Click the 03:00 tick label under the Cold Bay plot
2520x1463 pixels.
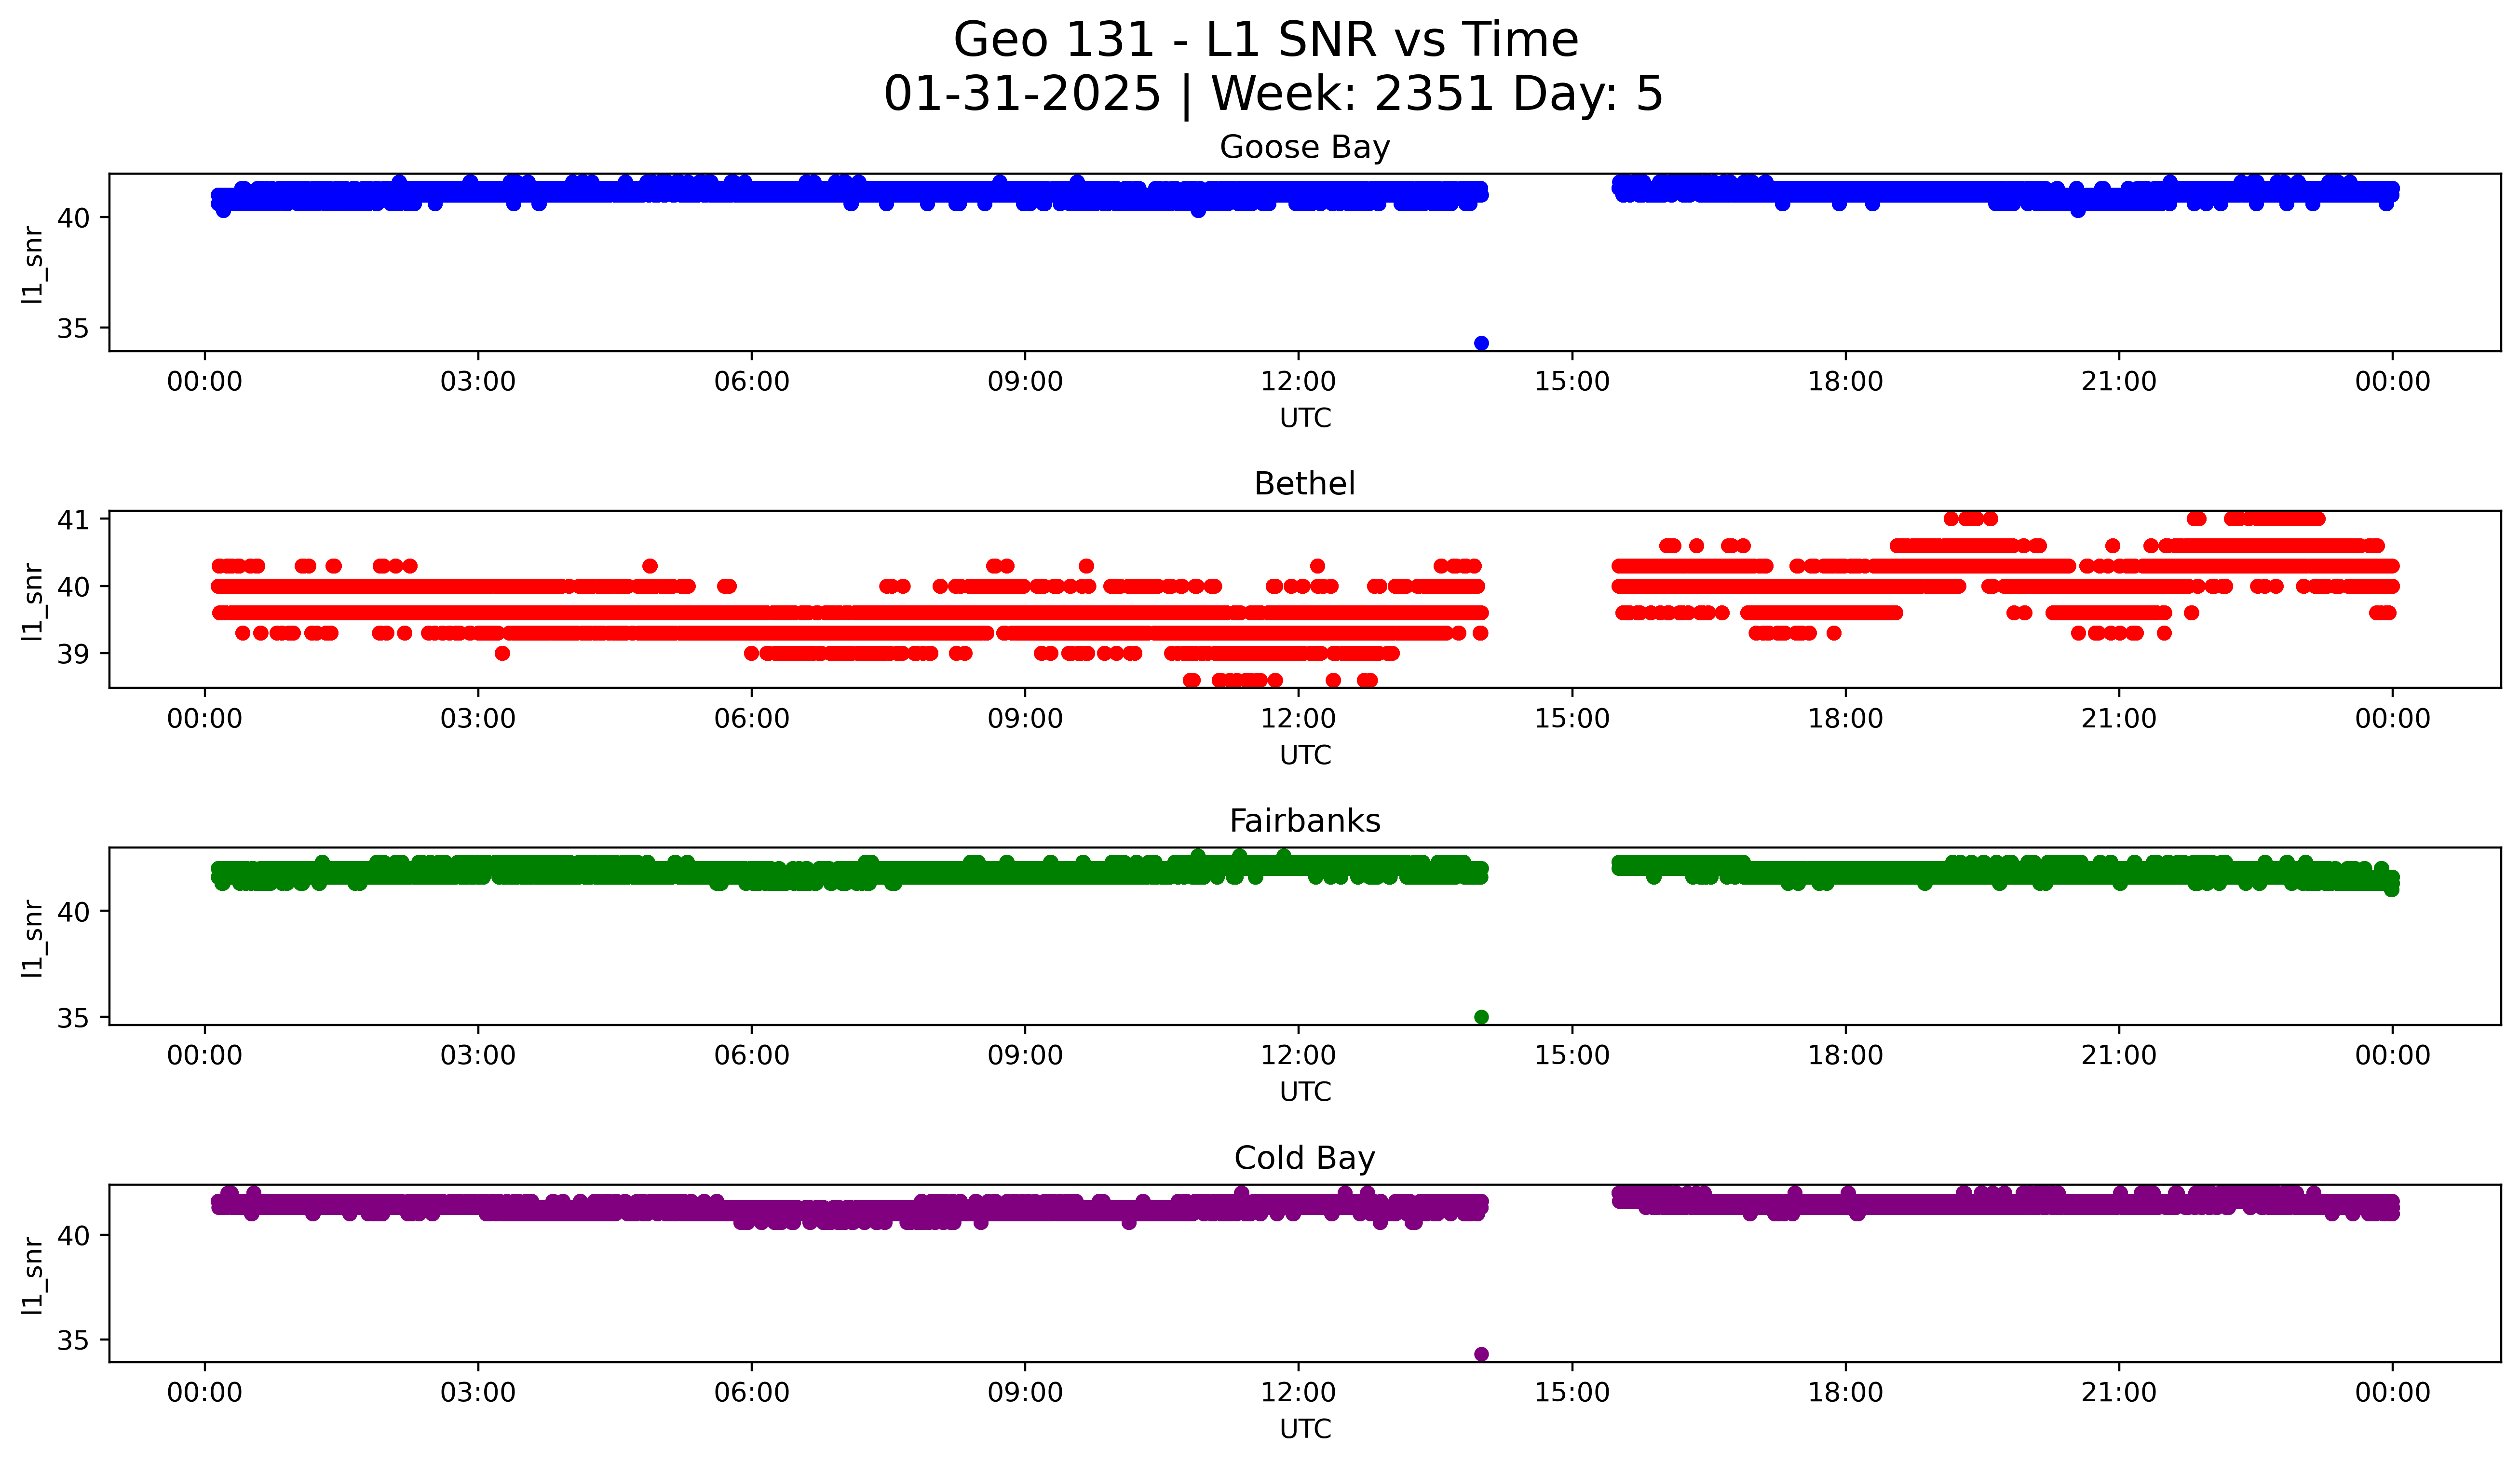(478, 1393)
